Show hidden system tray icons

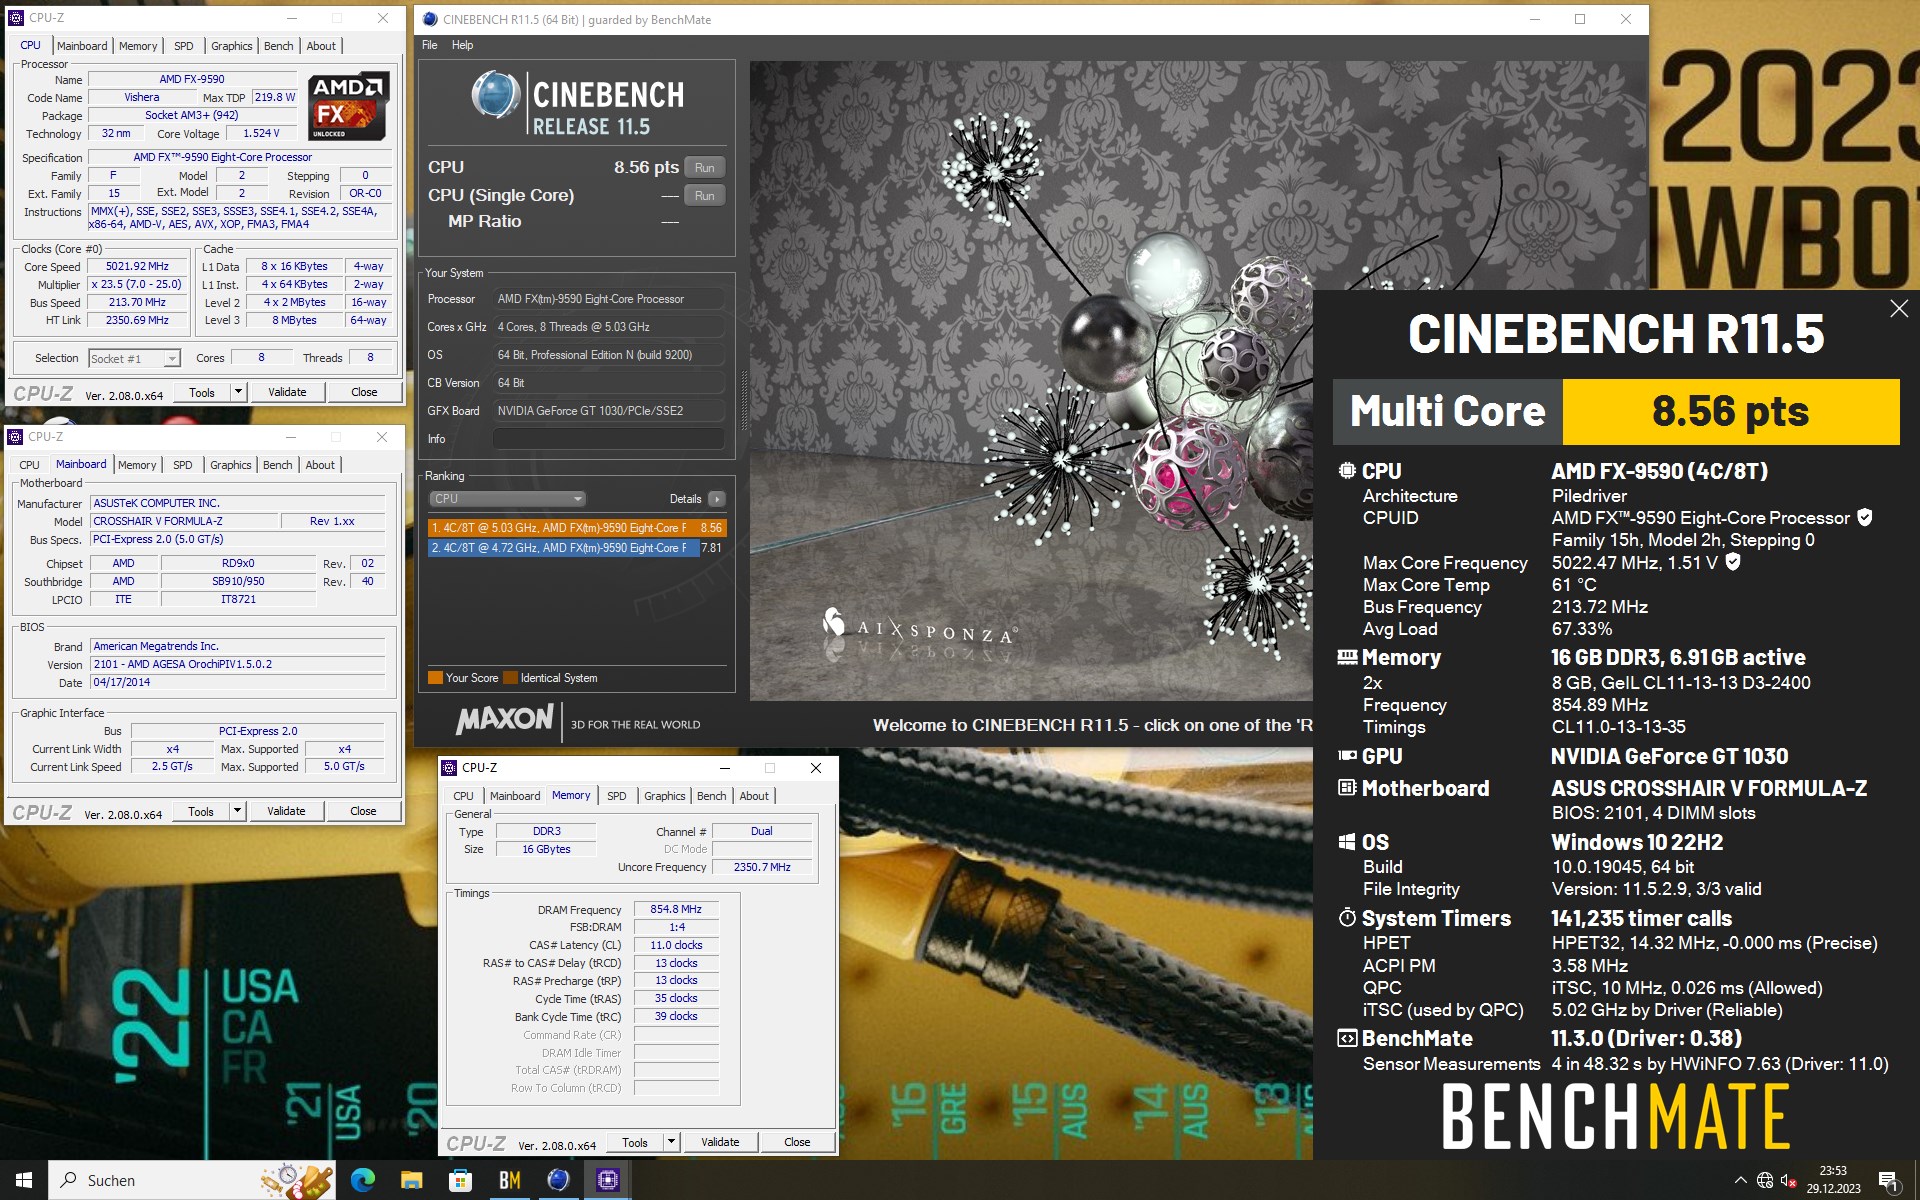[x=1740, y=1180]
